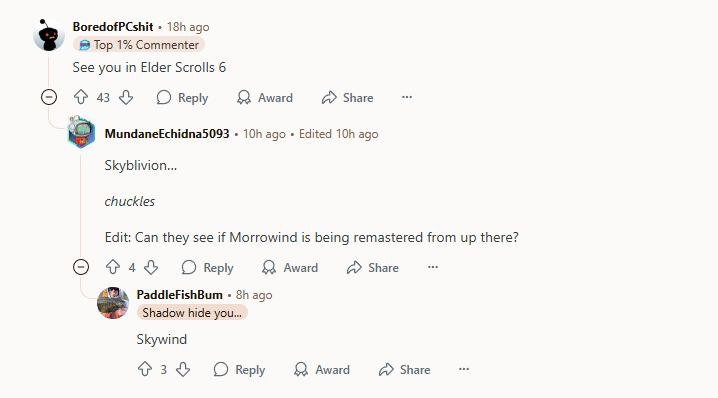The height and width of the screenshot is (398, 718).
Task: Share MundaneEchidna5093's comment
Action: tap(373, 267)
